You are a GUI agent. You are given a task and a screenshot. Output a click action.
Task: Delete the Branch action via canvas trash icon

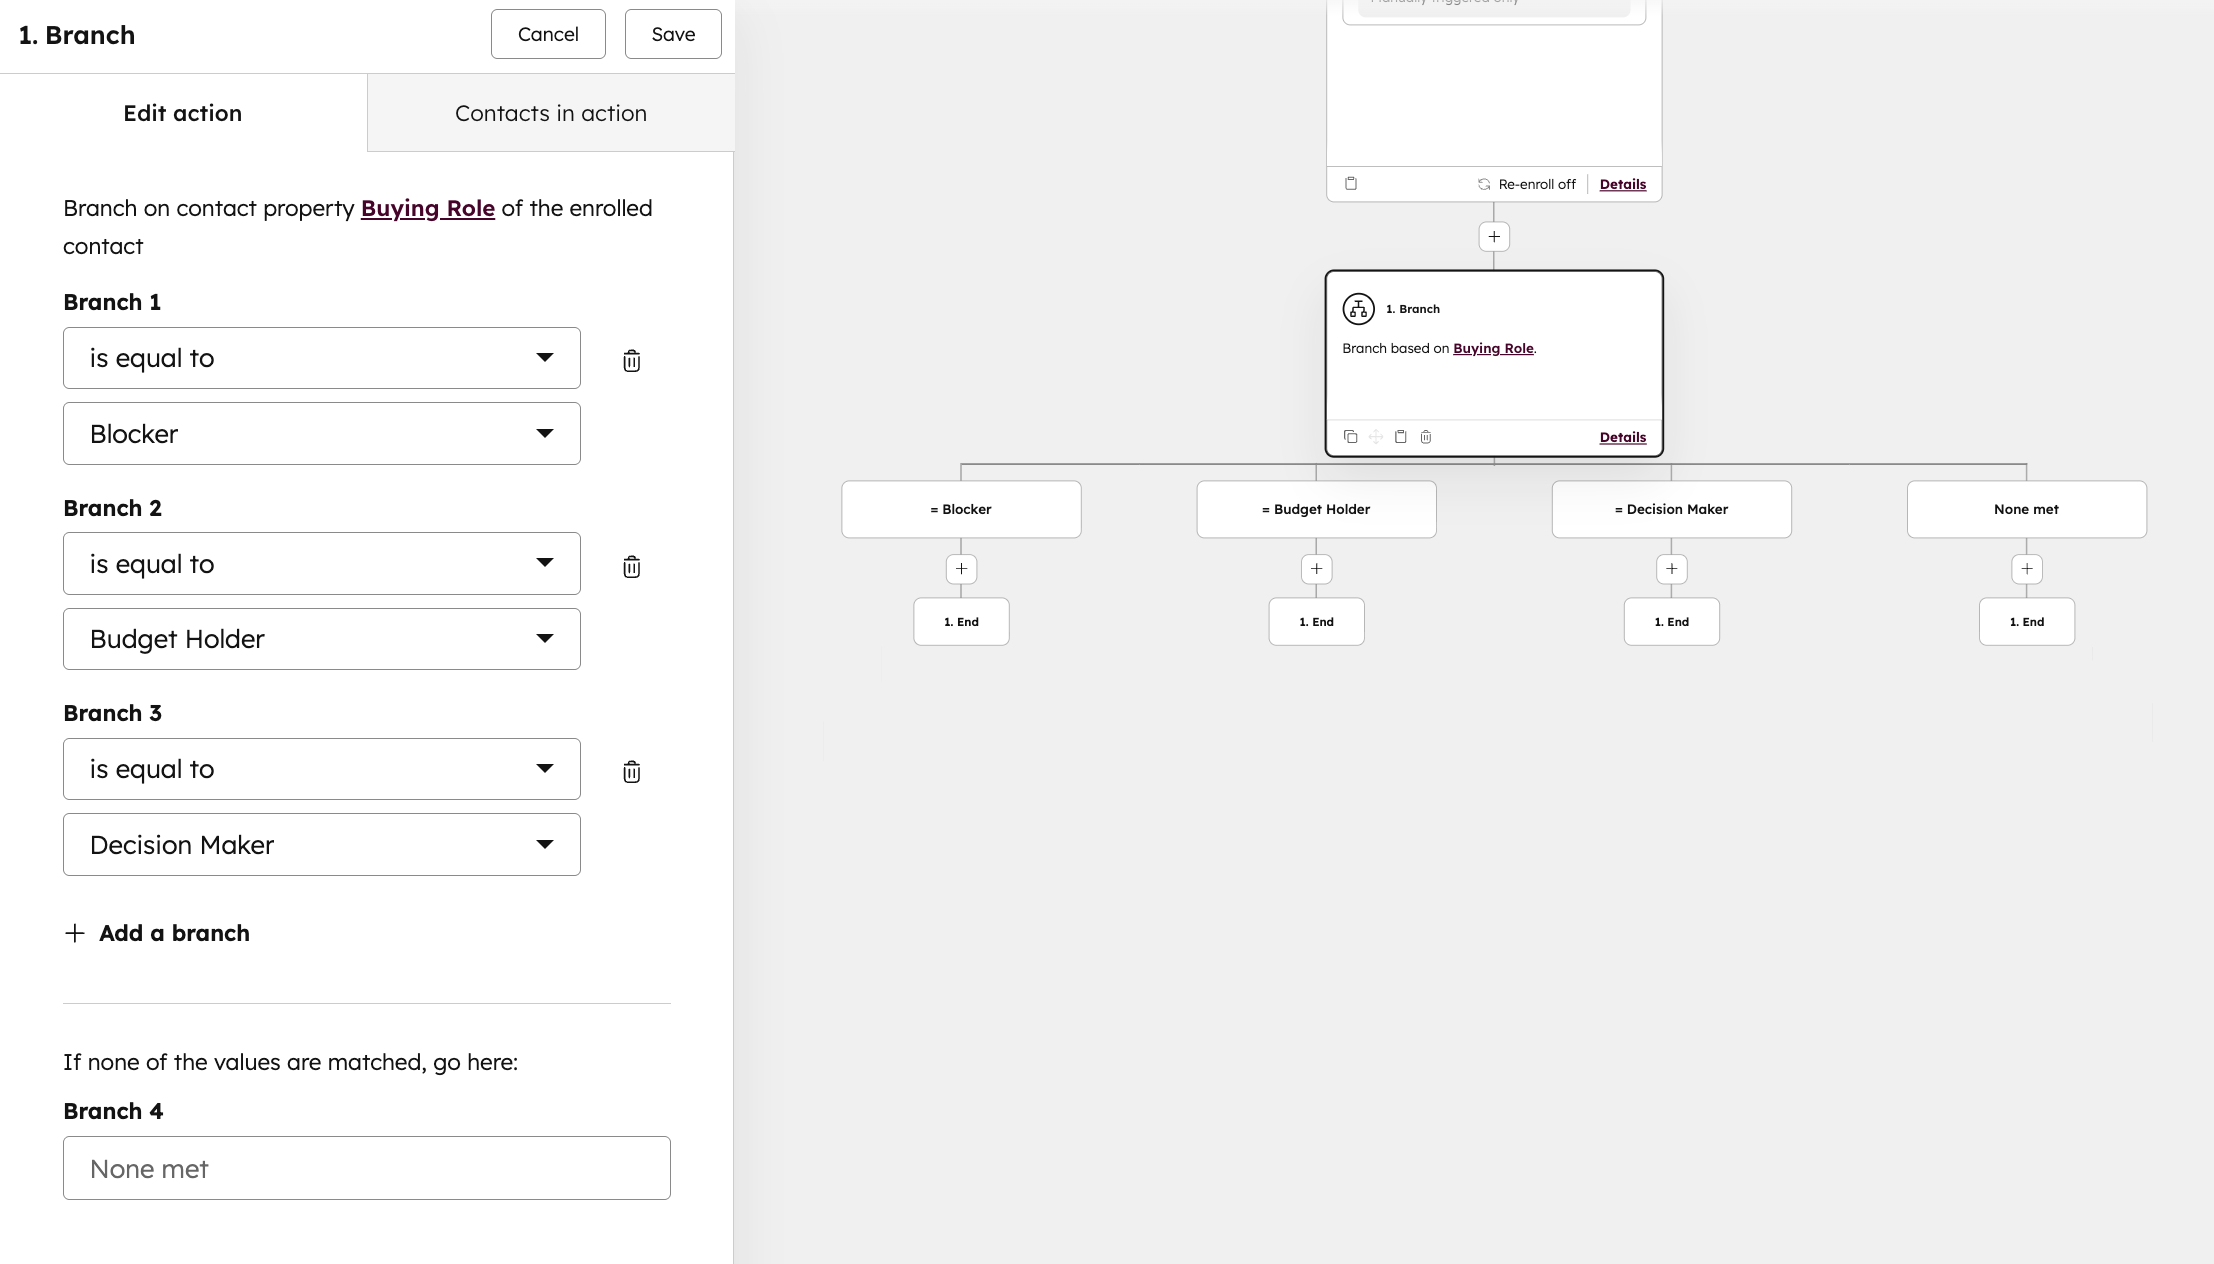pos(1424,437)
